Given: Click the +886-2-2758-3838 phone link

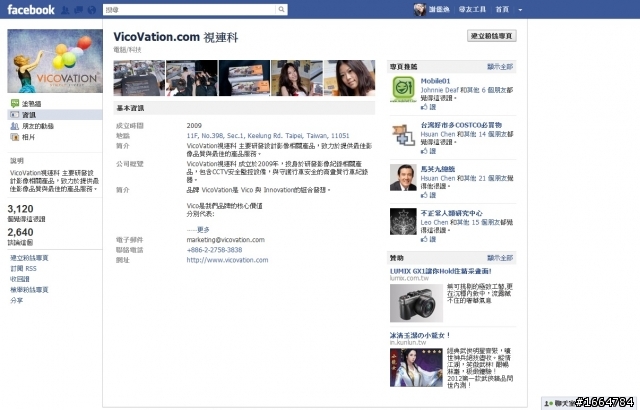Looking at the screenshot, I should click(214, 250).
